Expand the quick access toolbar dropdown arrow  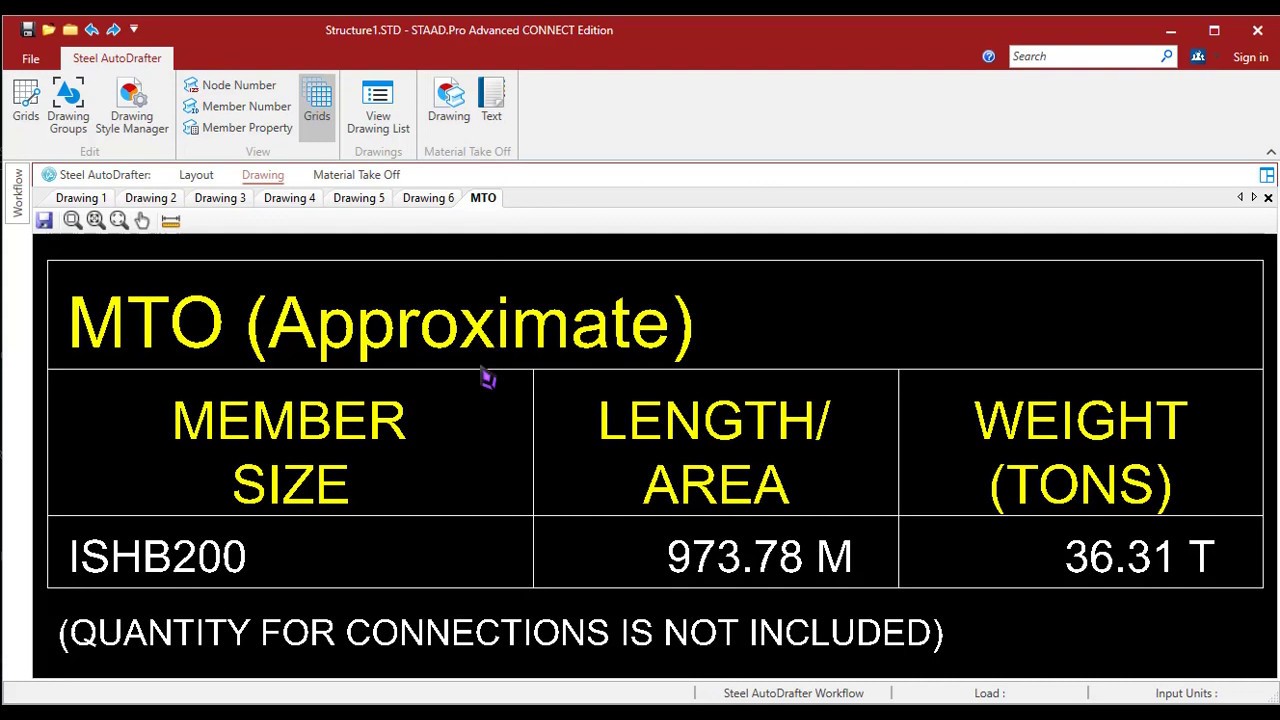(x=134, y=30)
